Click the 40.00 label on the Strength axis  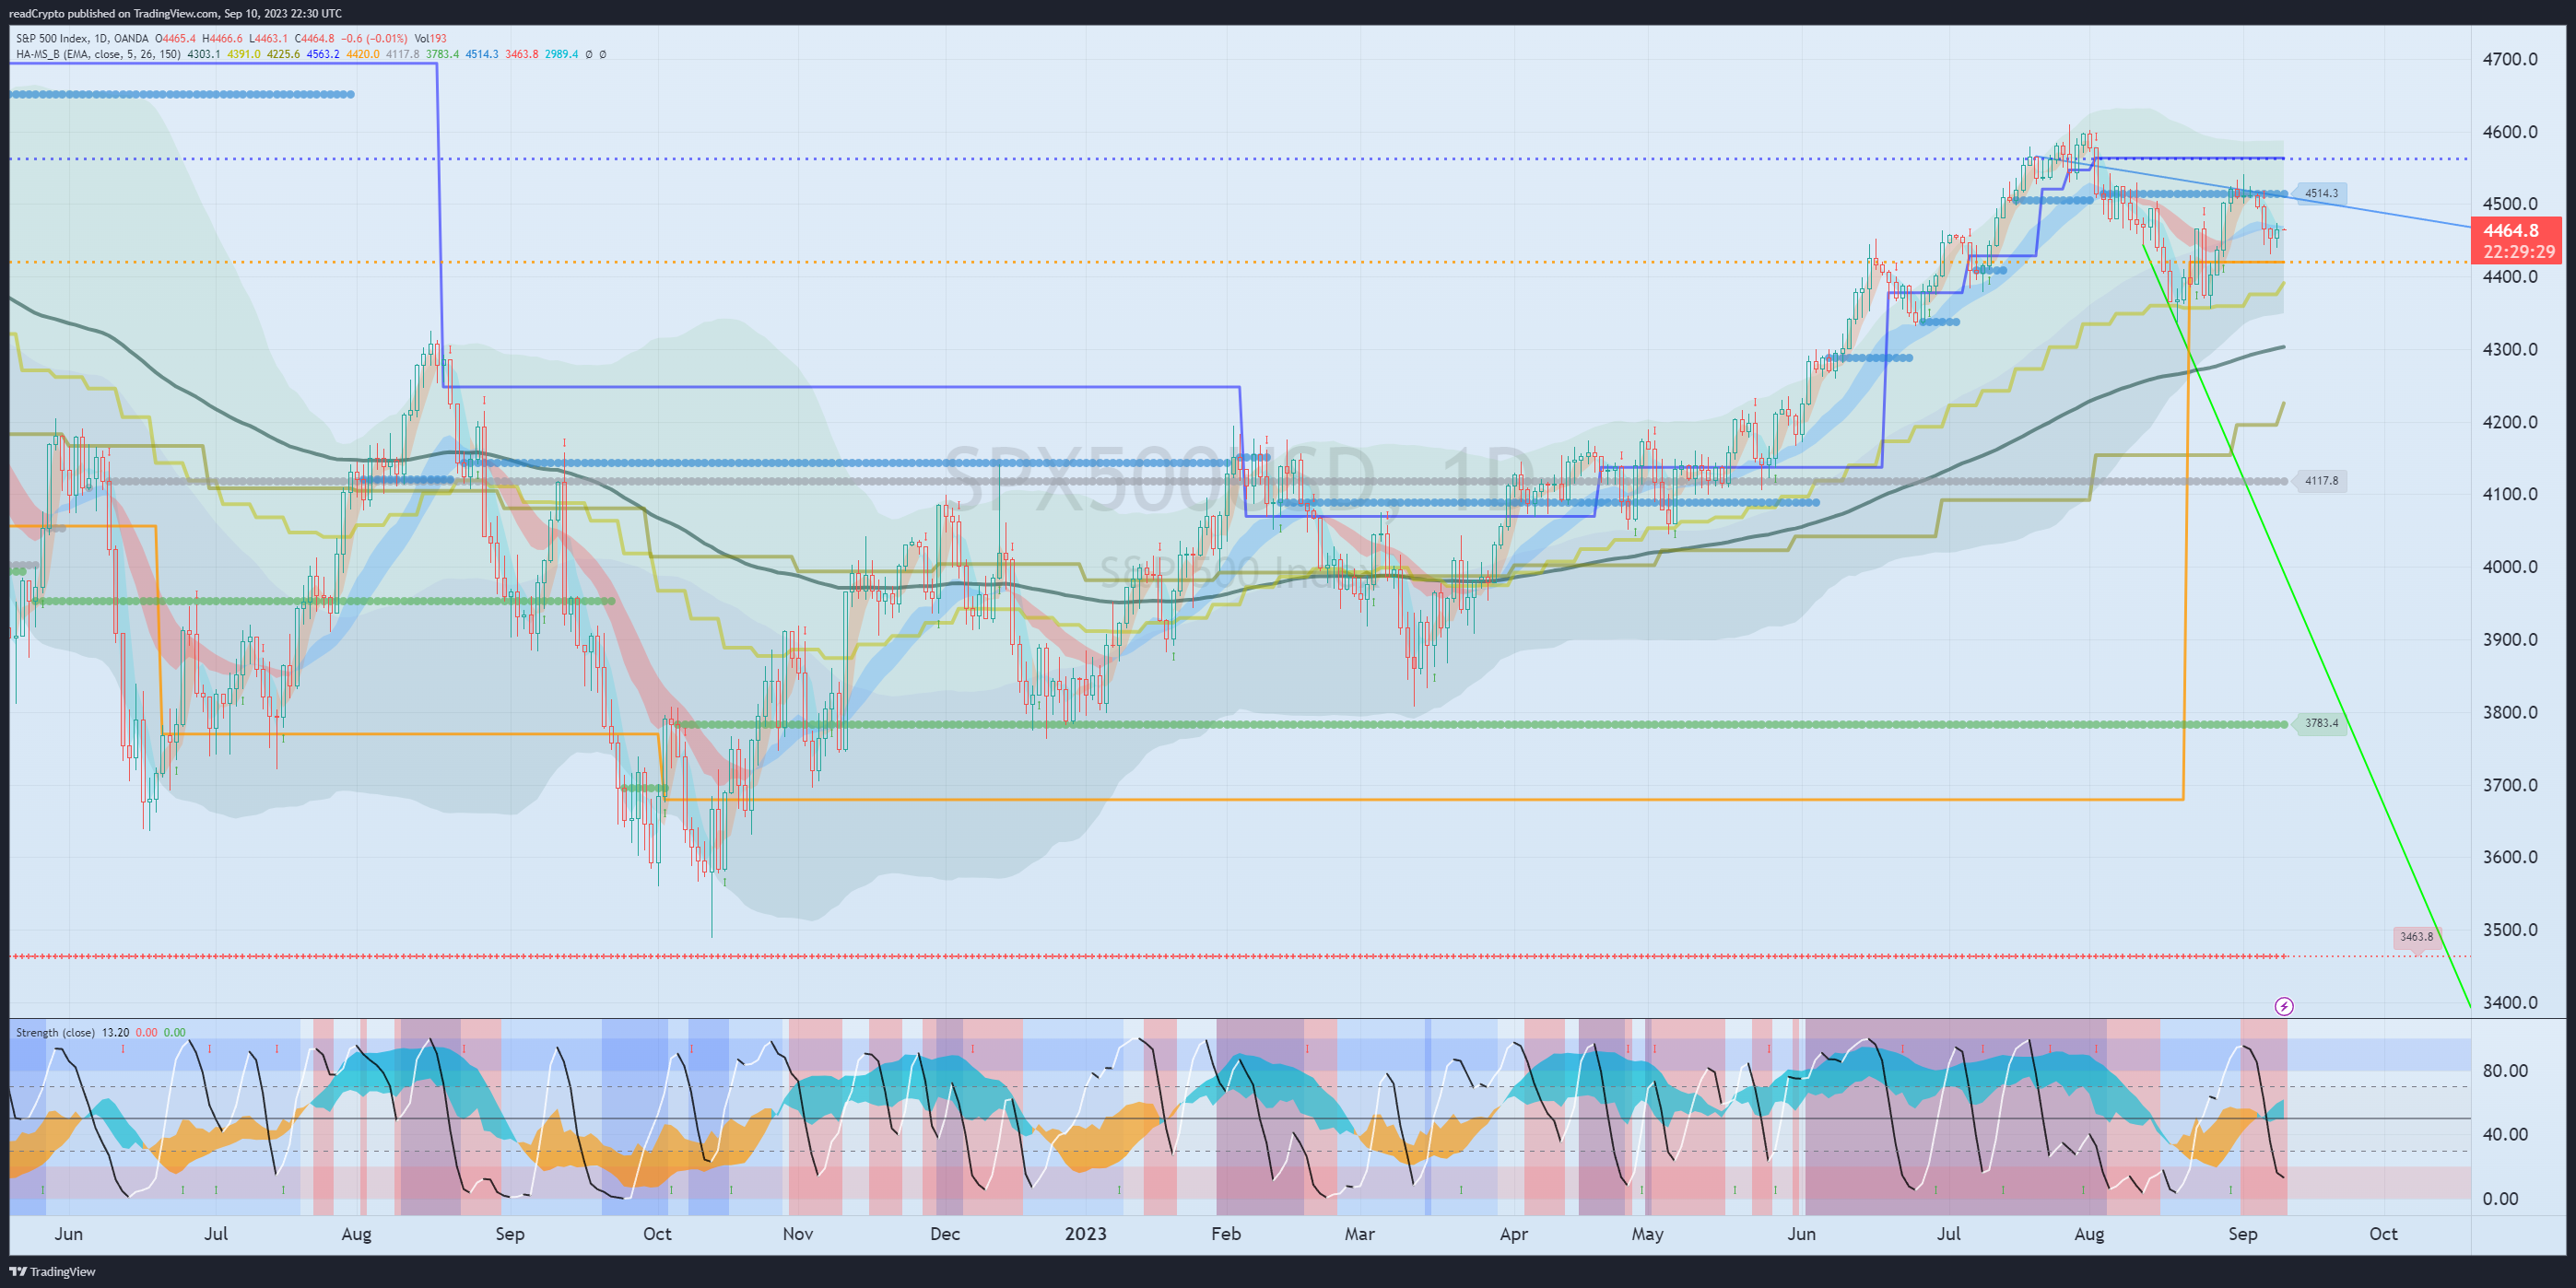tap(2505, 1134)
